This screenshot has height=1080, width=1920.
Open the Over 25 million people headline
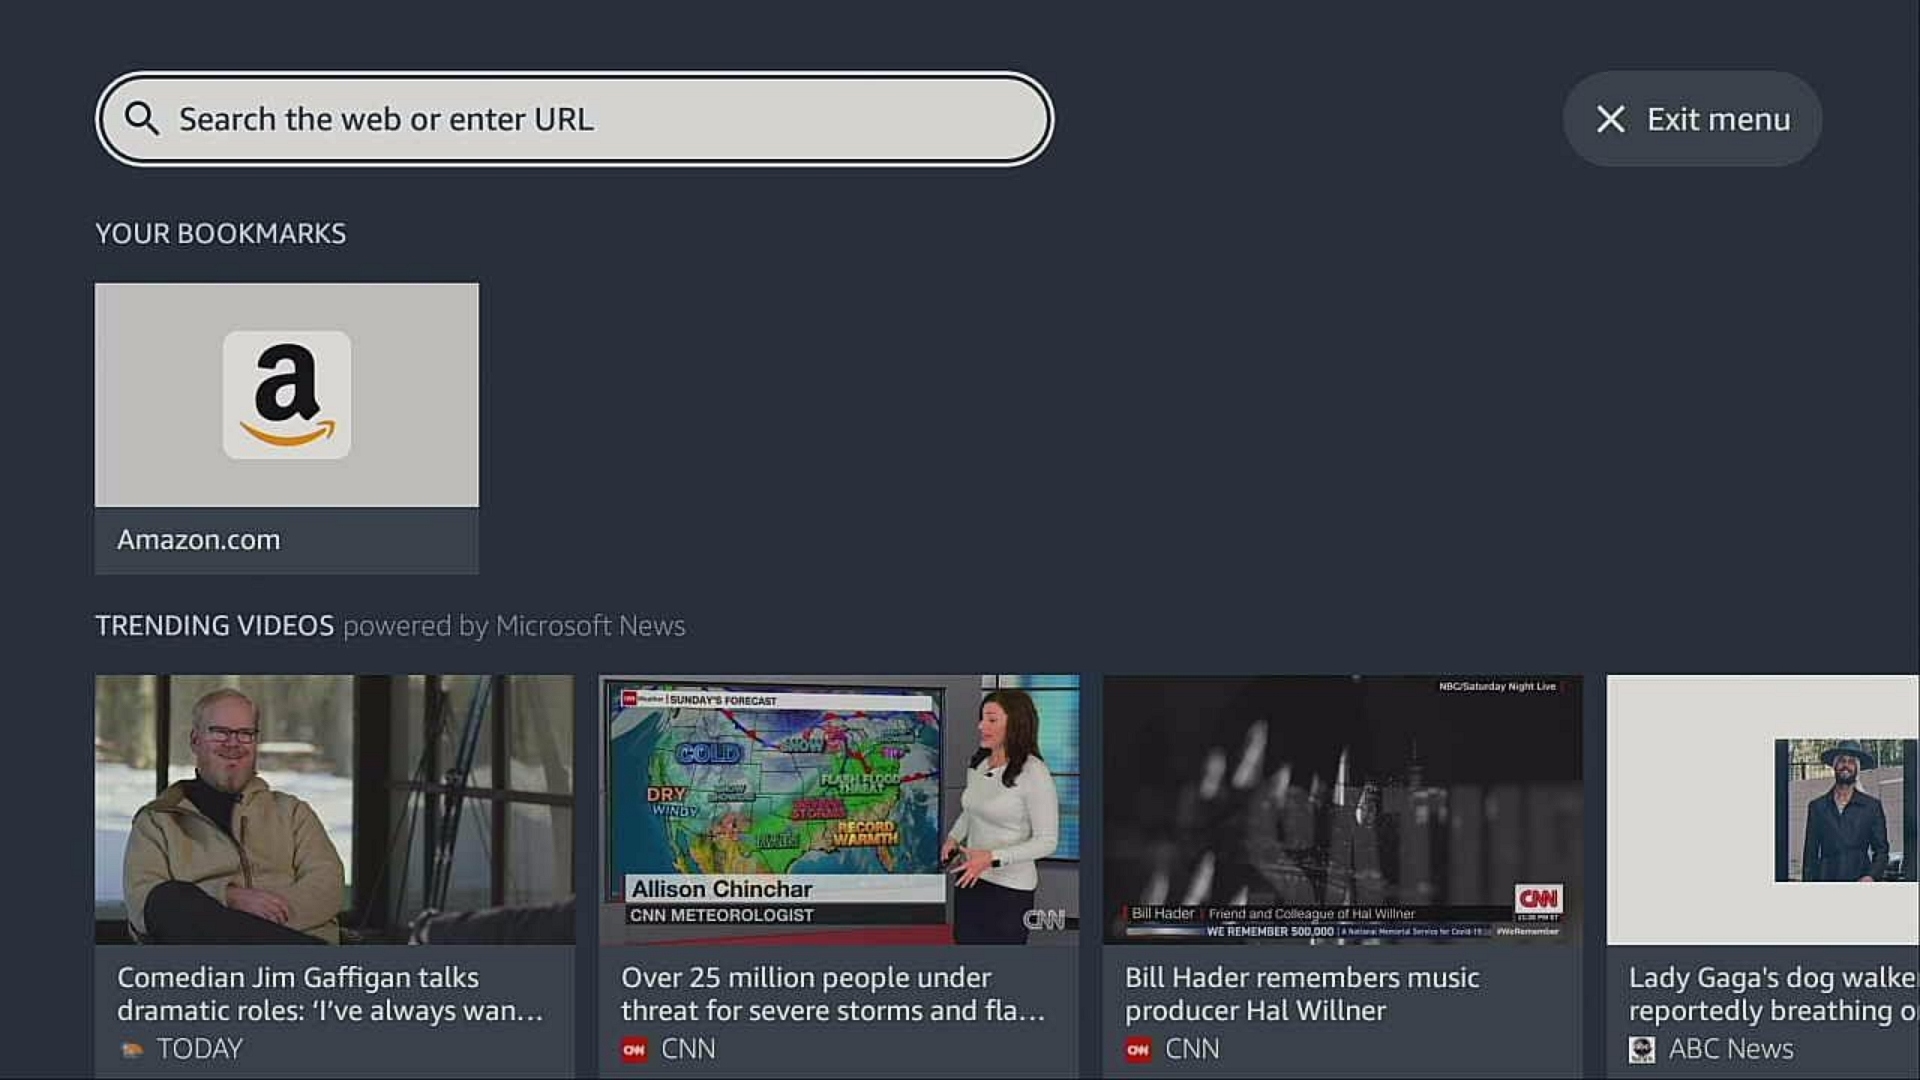click(833, 994)
